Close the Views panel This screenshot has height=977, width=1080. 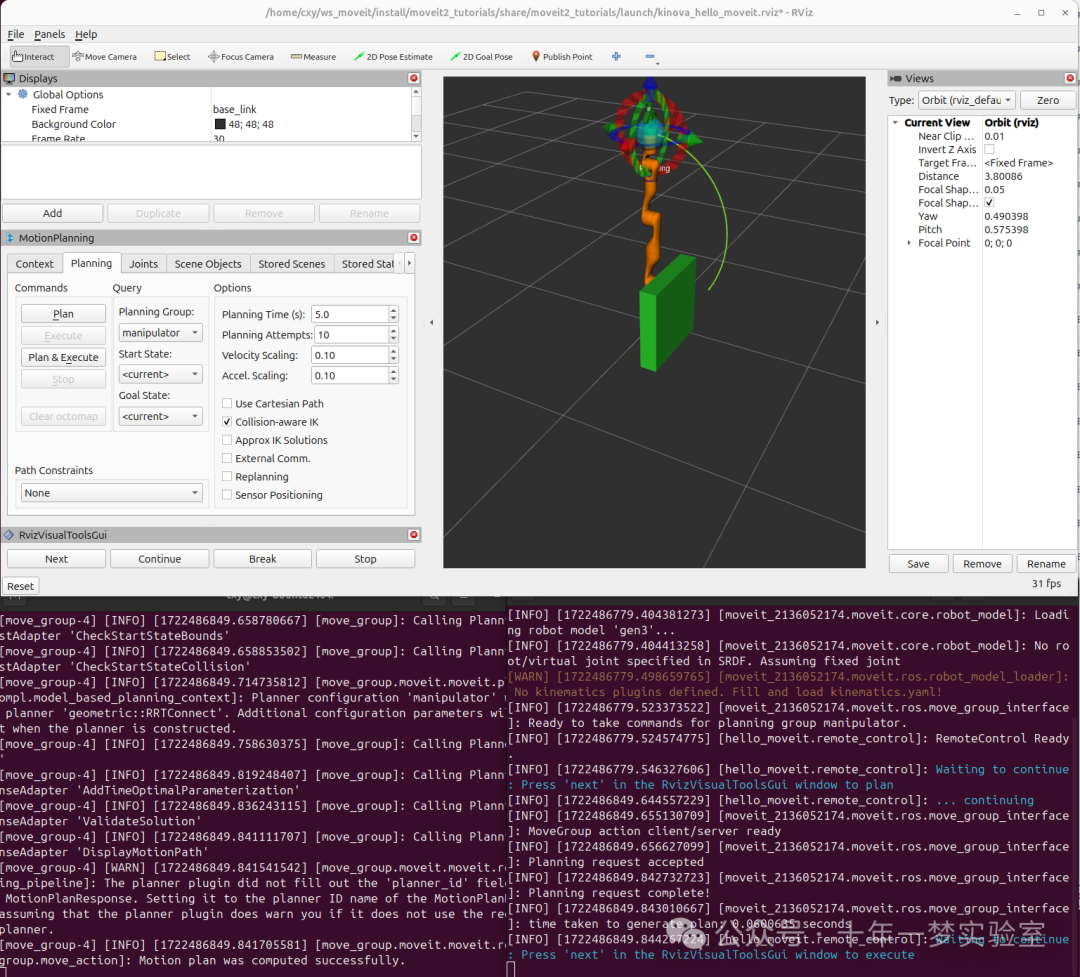coord(1070,79)
